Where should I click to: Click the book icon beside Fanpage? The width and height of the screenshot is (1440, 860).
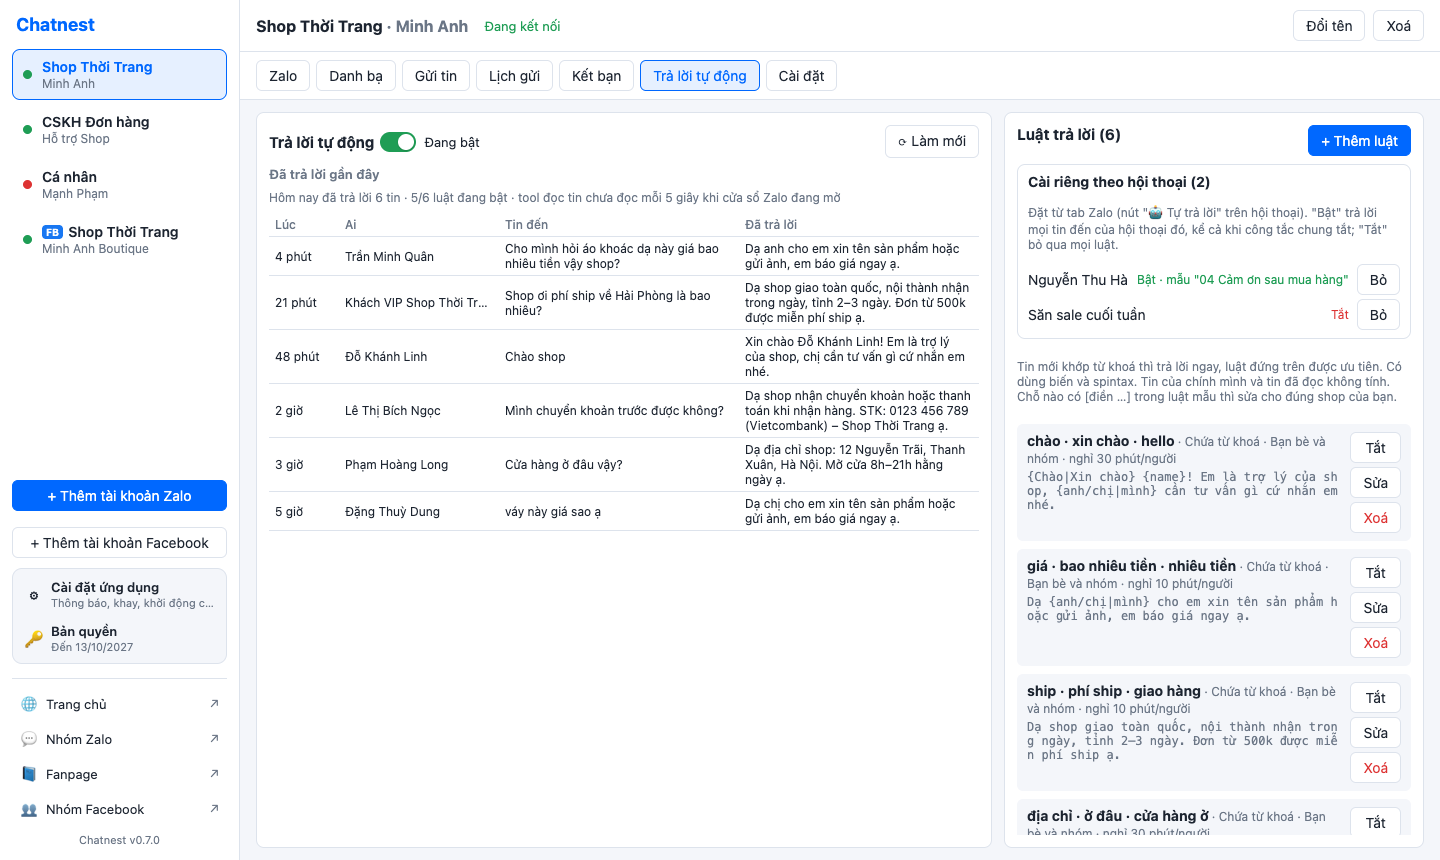click(x=29, y=774)
